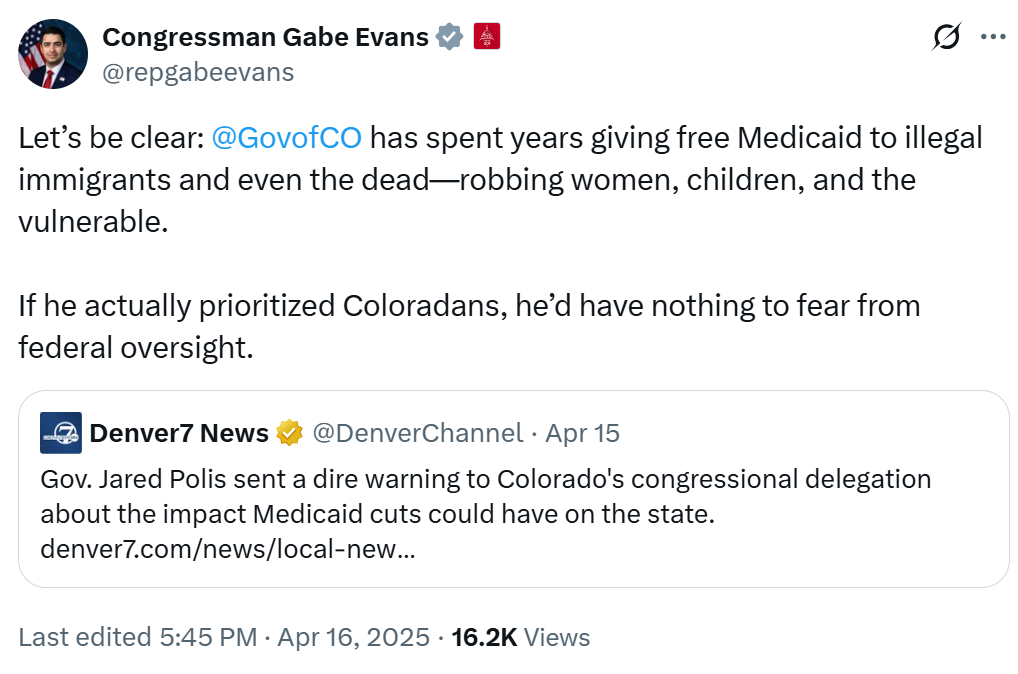This screenshot has height=674, width=1018.
Task: Click the Denver7 News logo avatar
Action: tap(61, 433)
